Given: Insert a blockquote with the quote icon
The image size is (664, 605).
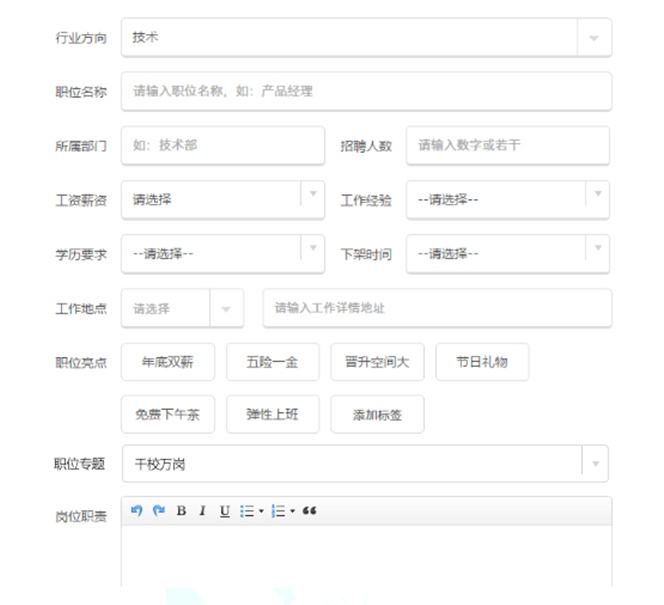Looking at the screenshot, I should point(309,511).
